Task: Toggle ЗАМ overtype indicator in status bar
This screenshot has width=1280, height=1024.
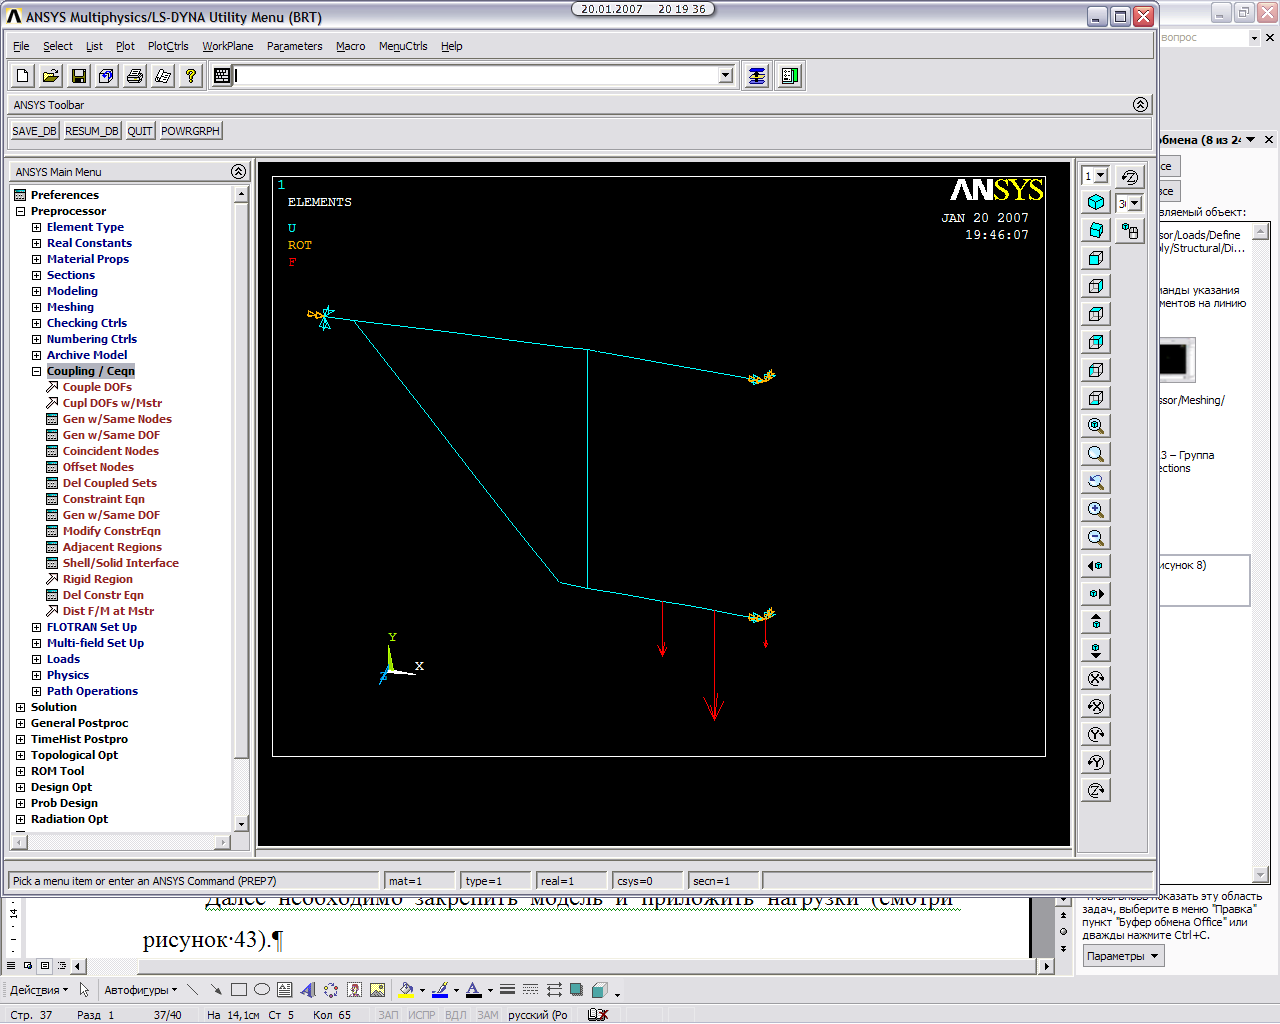Action: point(488,1015)
